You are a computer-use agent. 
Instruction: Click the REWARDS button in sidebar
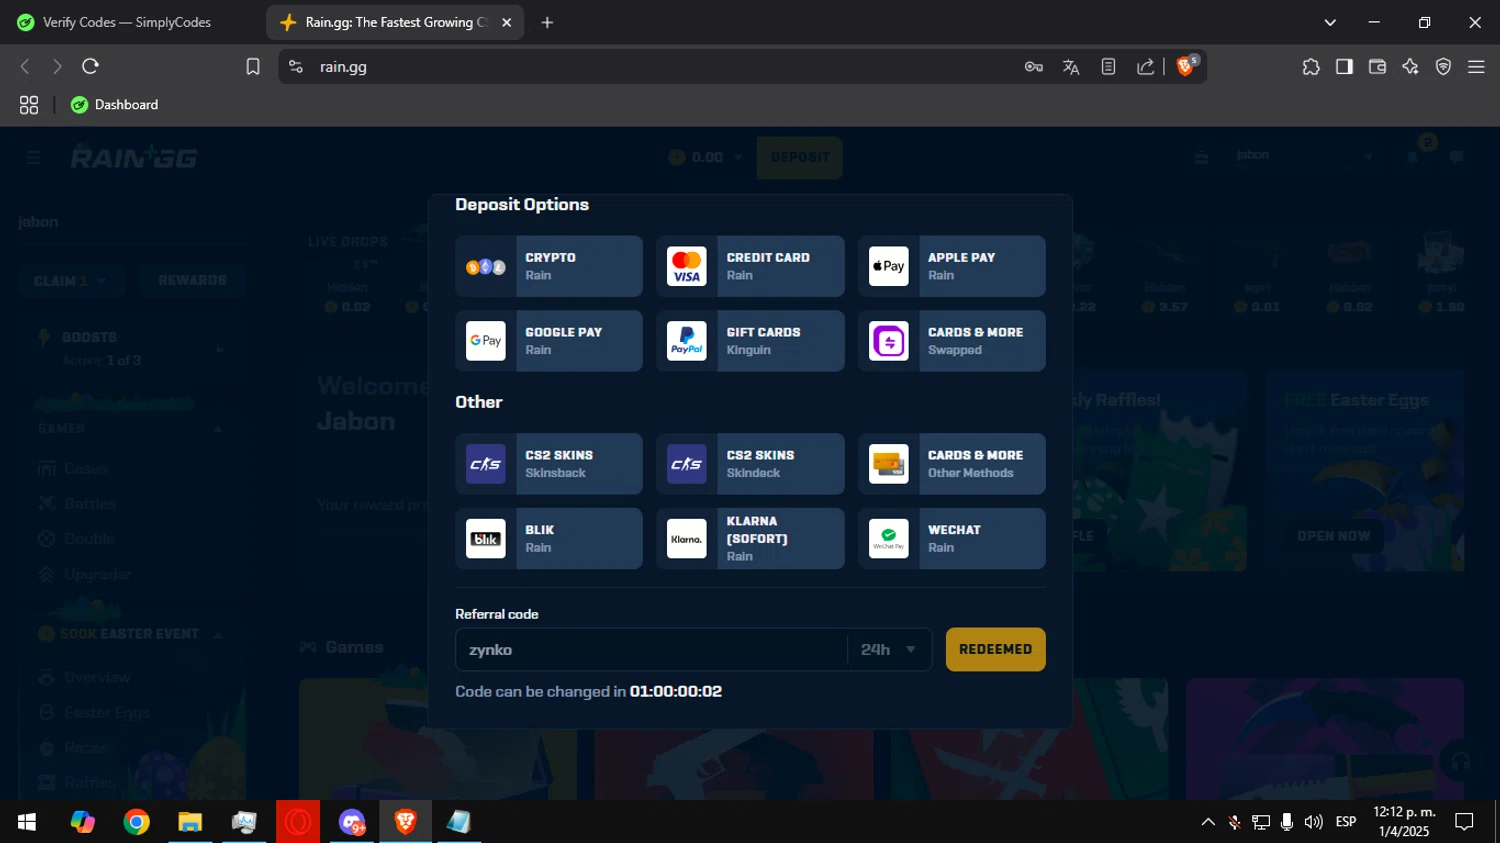[192, 281]
